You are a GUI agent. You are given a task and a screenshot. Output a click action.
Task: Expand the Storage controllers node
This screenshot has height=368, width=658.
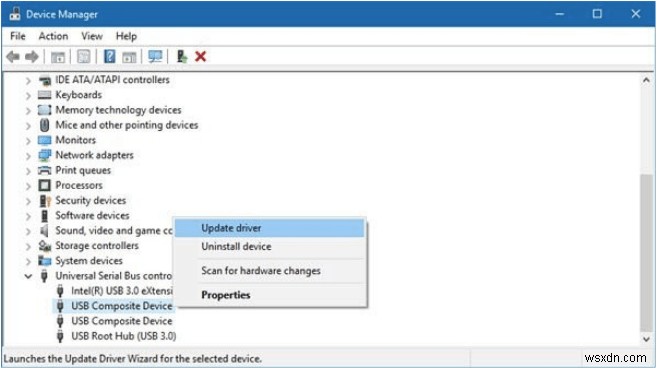point(28,246)
